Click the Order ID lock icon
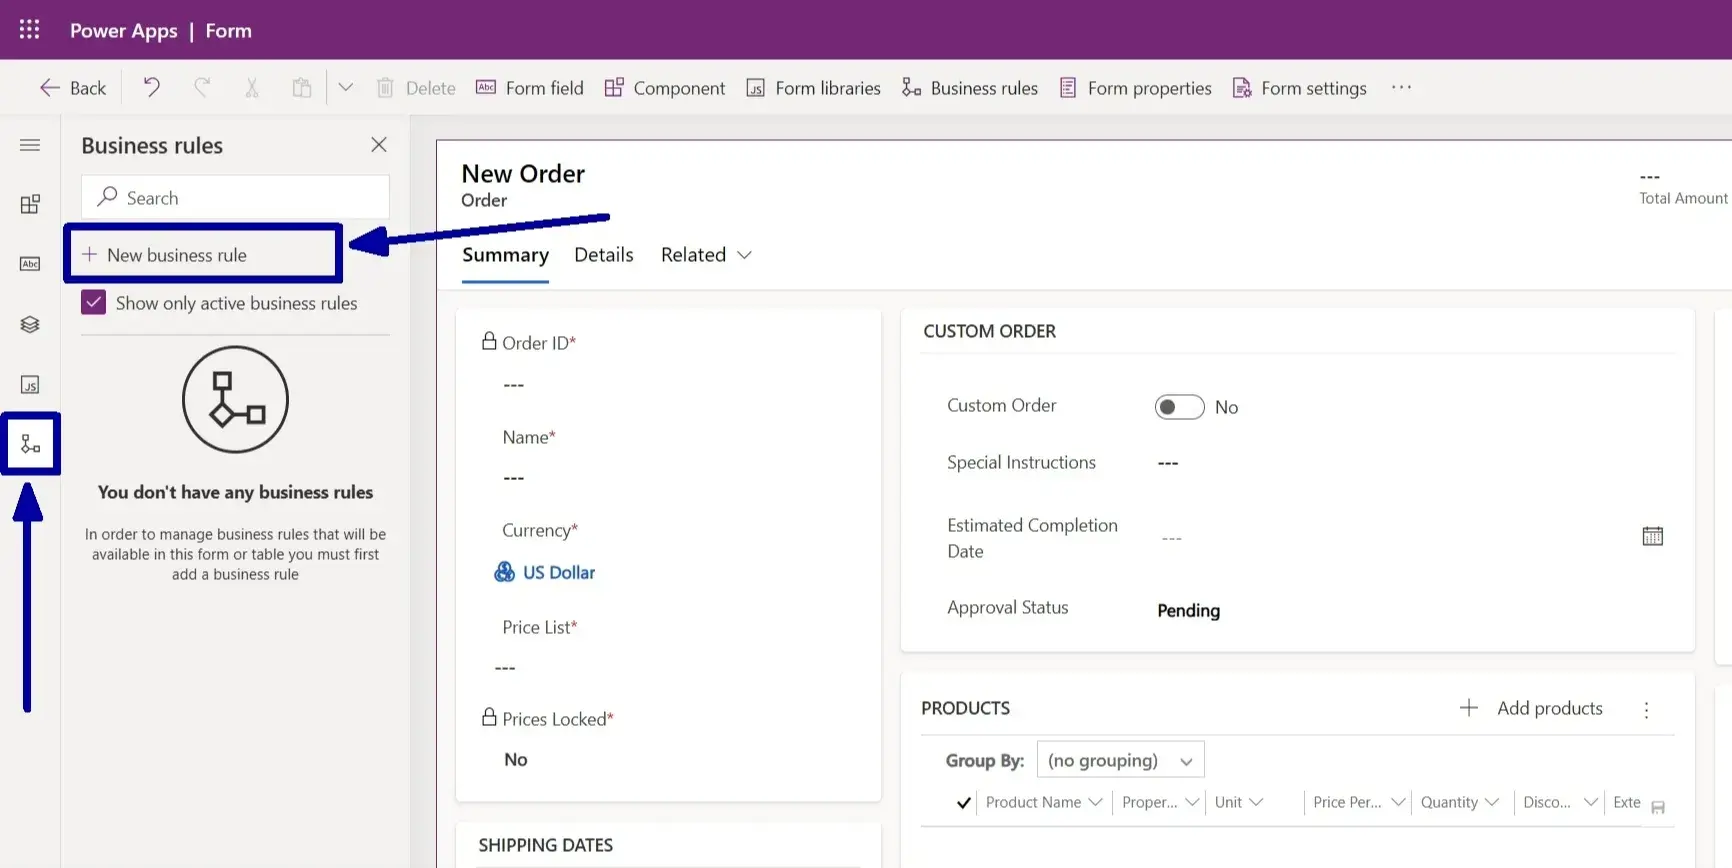This screenshot has height=868, width=1732. [489, 341]
